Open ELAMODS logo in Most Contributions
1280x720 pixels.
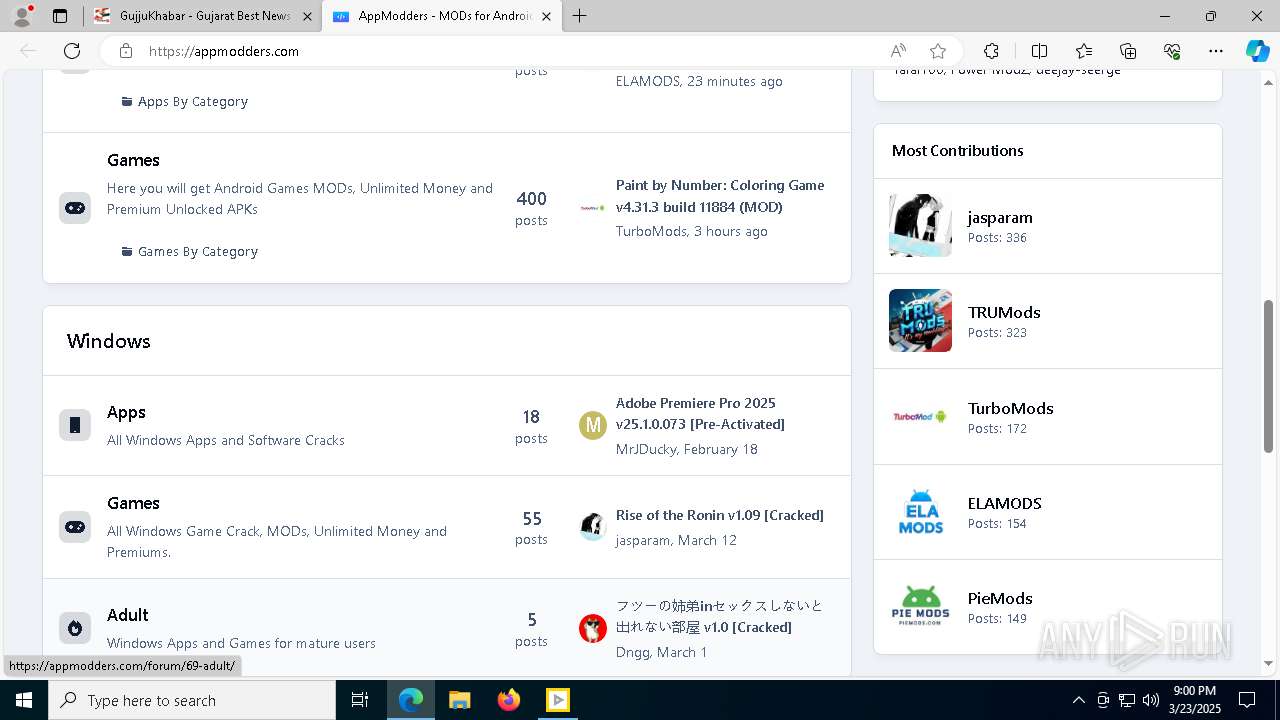[x=920, y=512]
